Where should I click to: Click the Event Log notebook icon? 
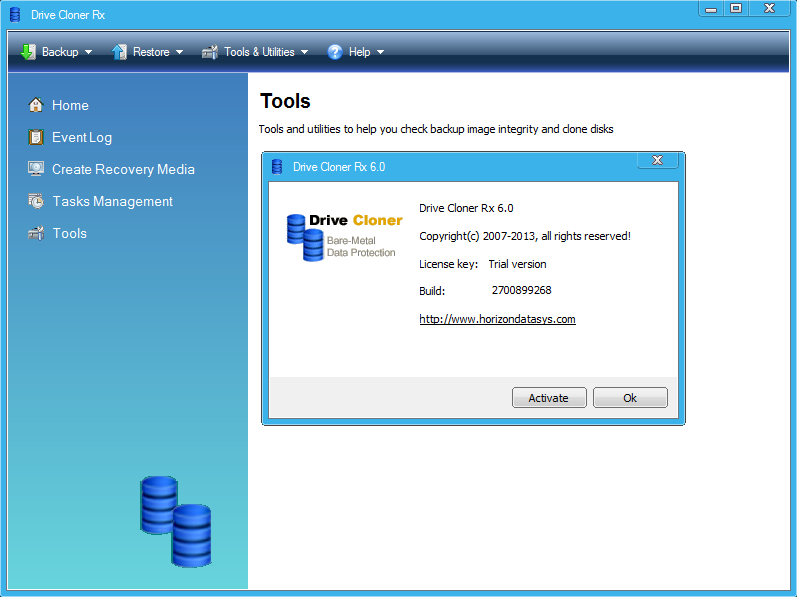36,137
